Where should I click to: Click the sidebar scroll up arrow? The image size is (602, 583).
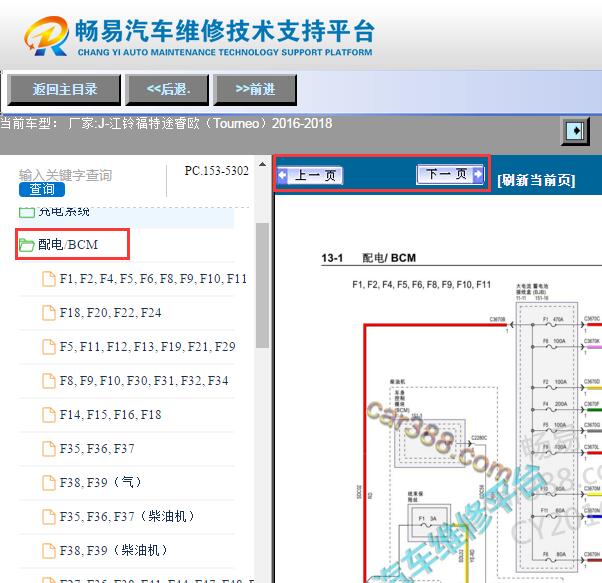click(x=263, y=165)
